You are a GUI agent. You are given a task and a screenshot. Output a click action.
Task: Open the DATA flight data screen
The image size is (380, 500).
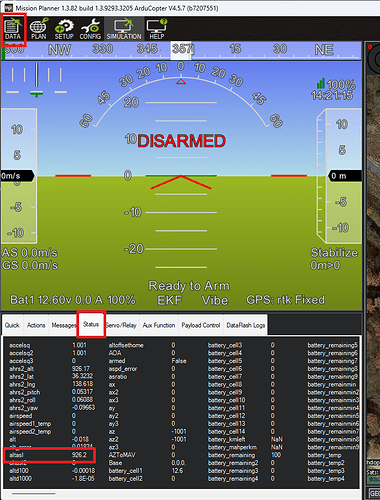point(13,29)
